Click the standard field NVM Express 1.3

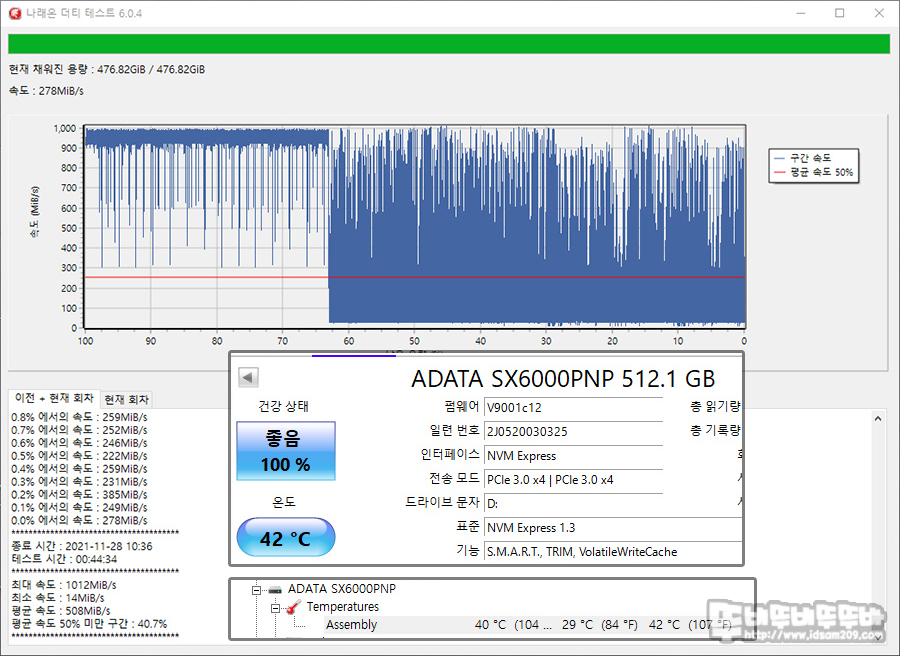coord(613,528)
